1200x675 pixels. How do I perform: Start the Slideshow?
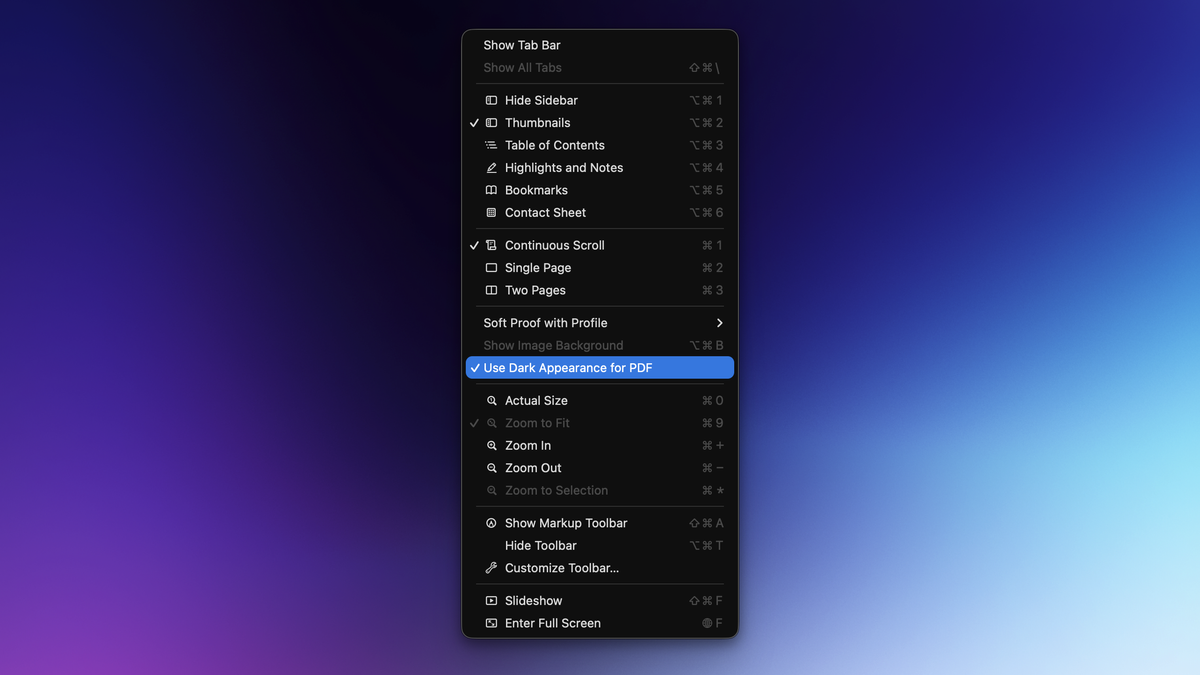point(533,601)
